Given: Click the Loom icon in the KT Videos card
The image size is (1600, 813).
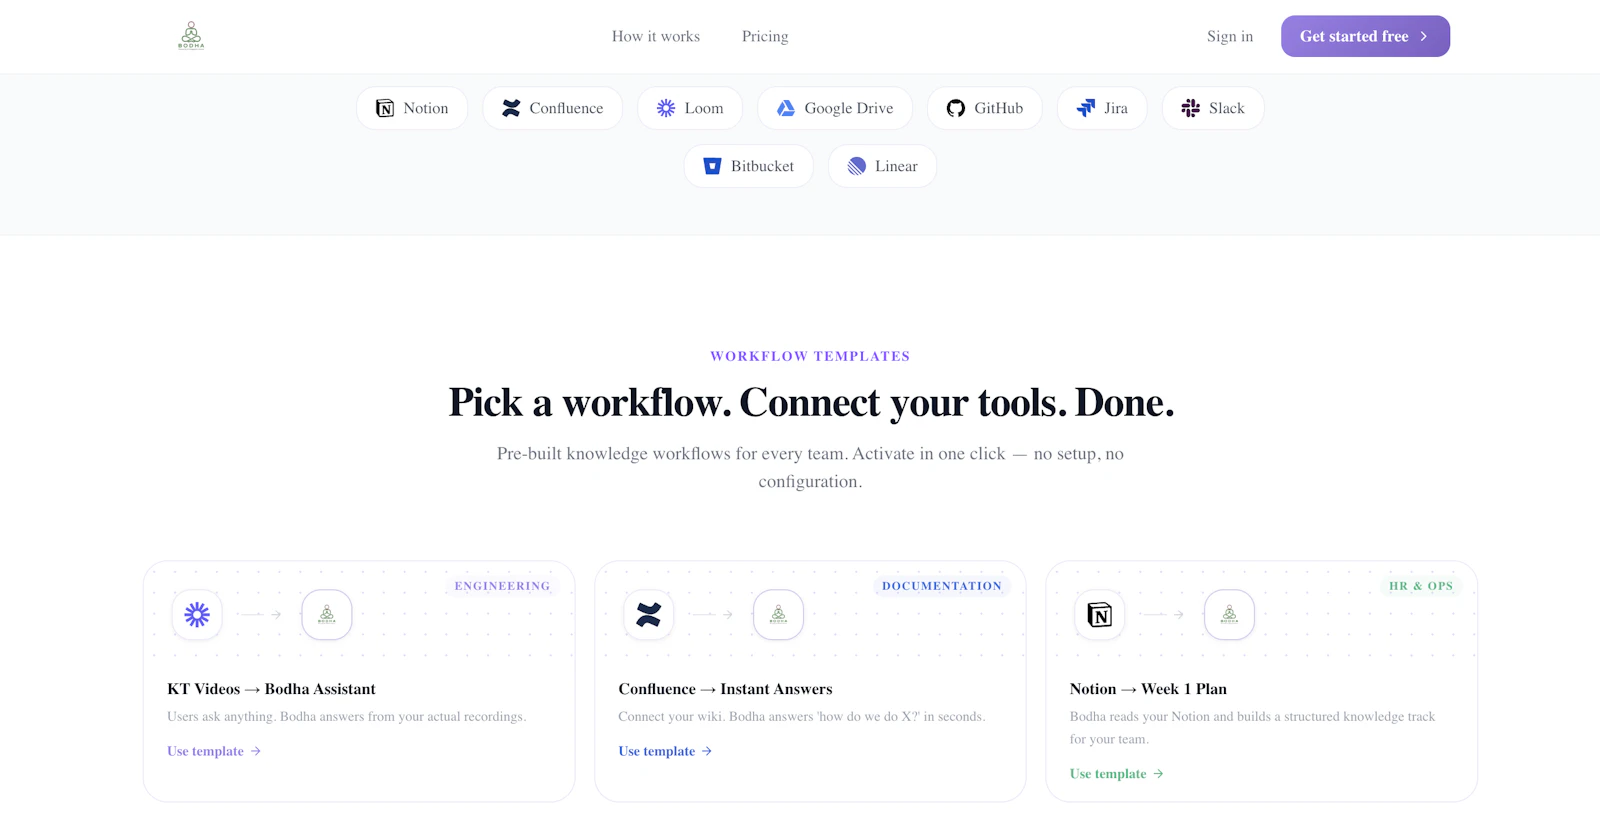Looking at the screenshot, I should tap(197, 614).
